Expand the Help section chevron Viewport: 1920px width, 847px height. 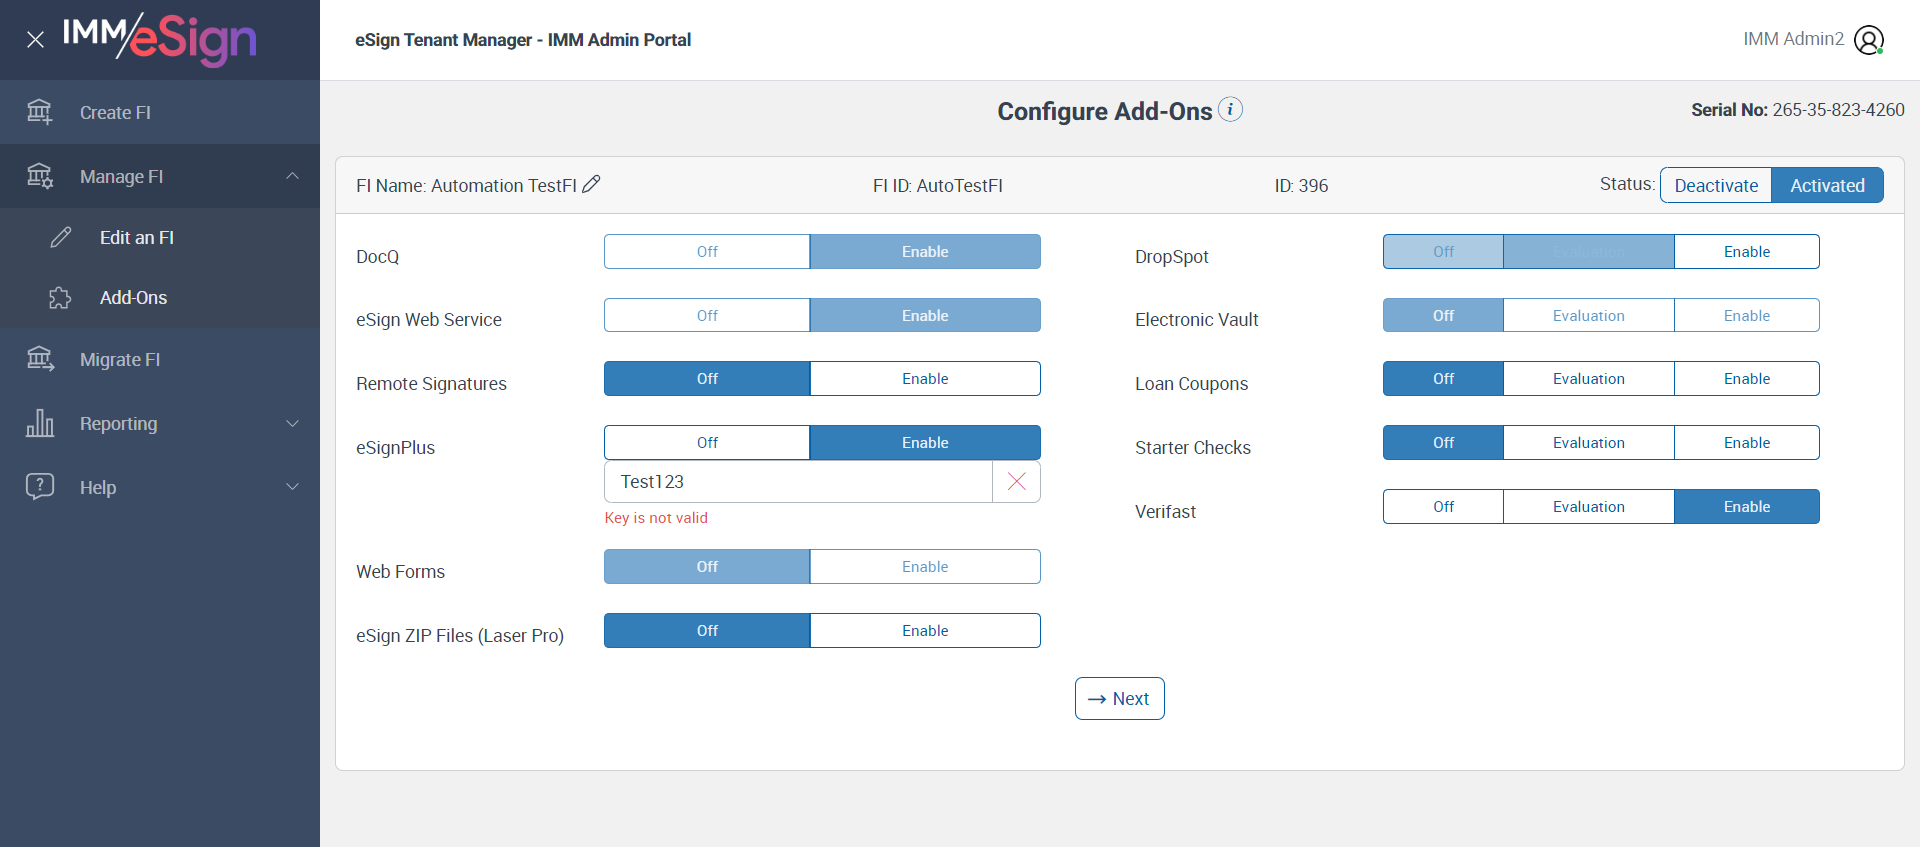point(292,487)
